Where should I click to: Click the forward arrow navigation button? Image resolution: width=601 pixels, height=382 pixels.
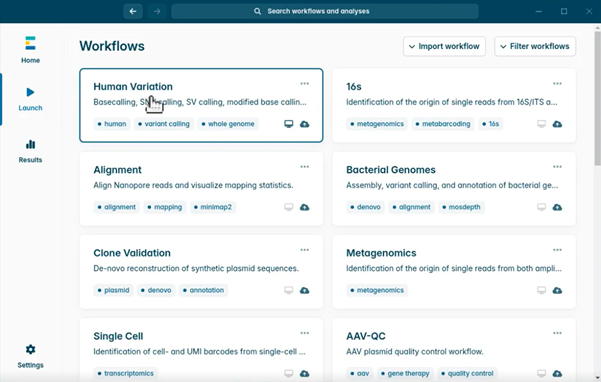(157, 11)
